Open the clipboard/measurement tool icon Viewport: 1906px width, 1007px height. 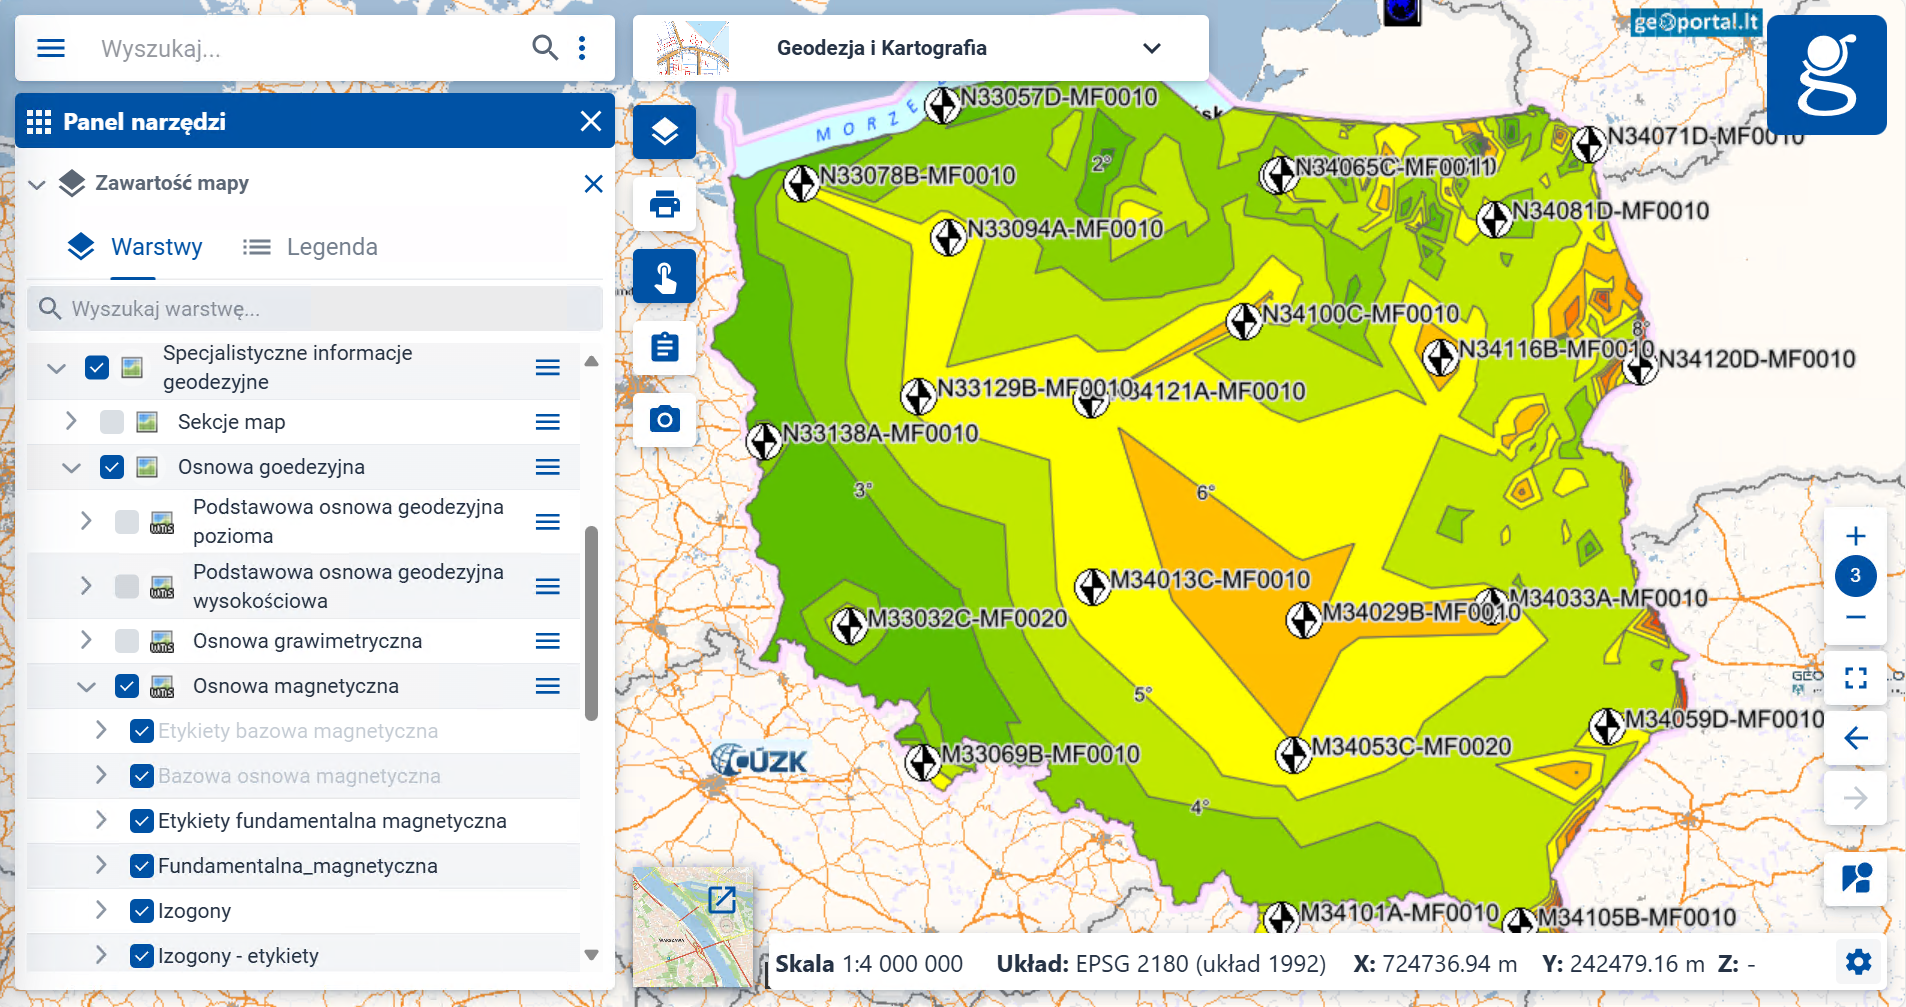click(x=664, y=348)
